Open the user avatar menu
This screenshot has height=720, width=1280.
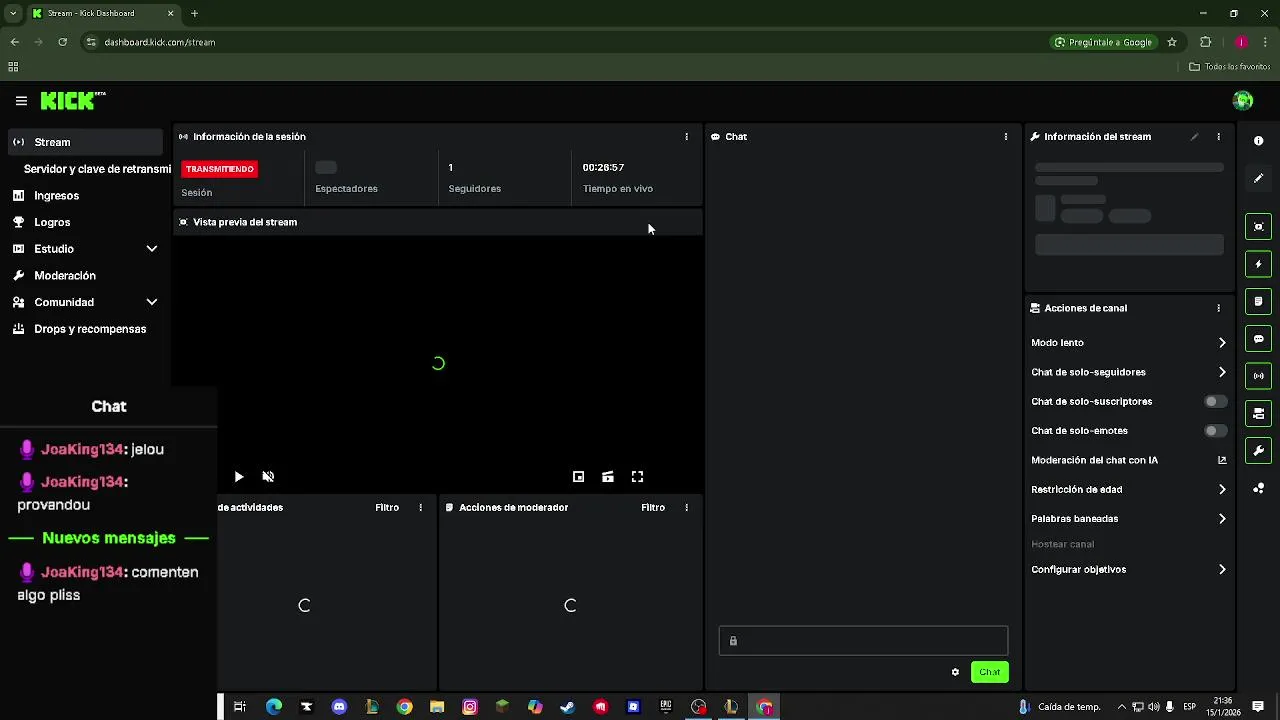pos(1243,100)
